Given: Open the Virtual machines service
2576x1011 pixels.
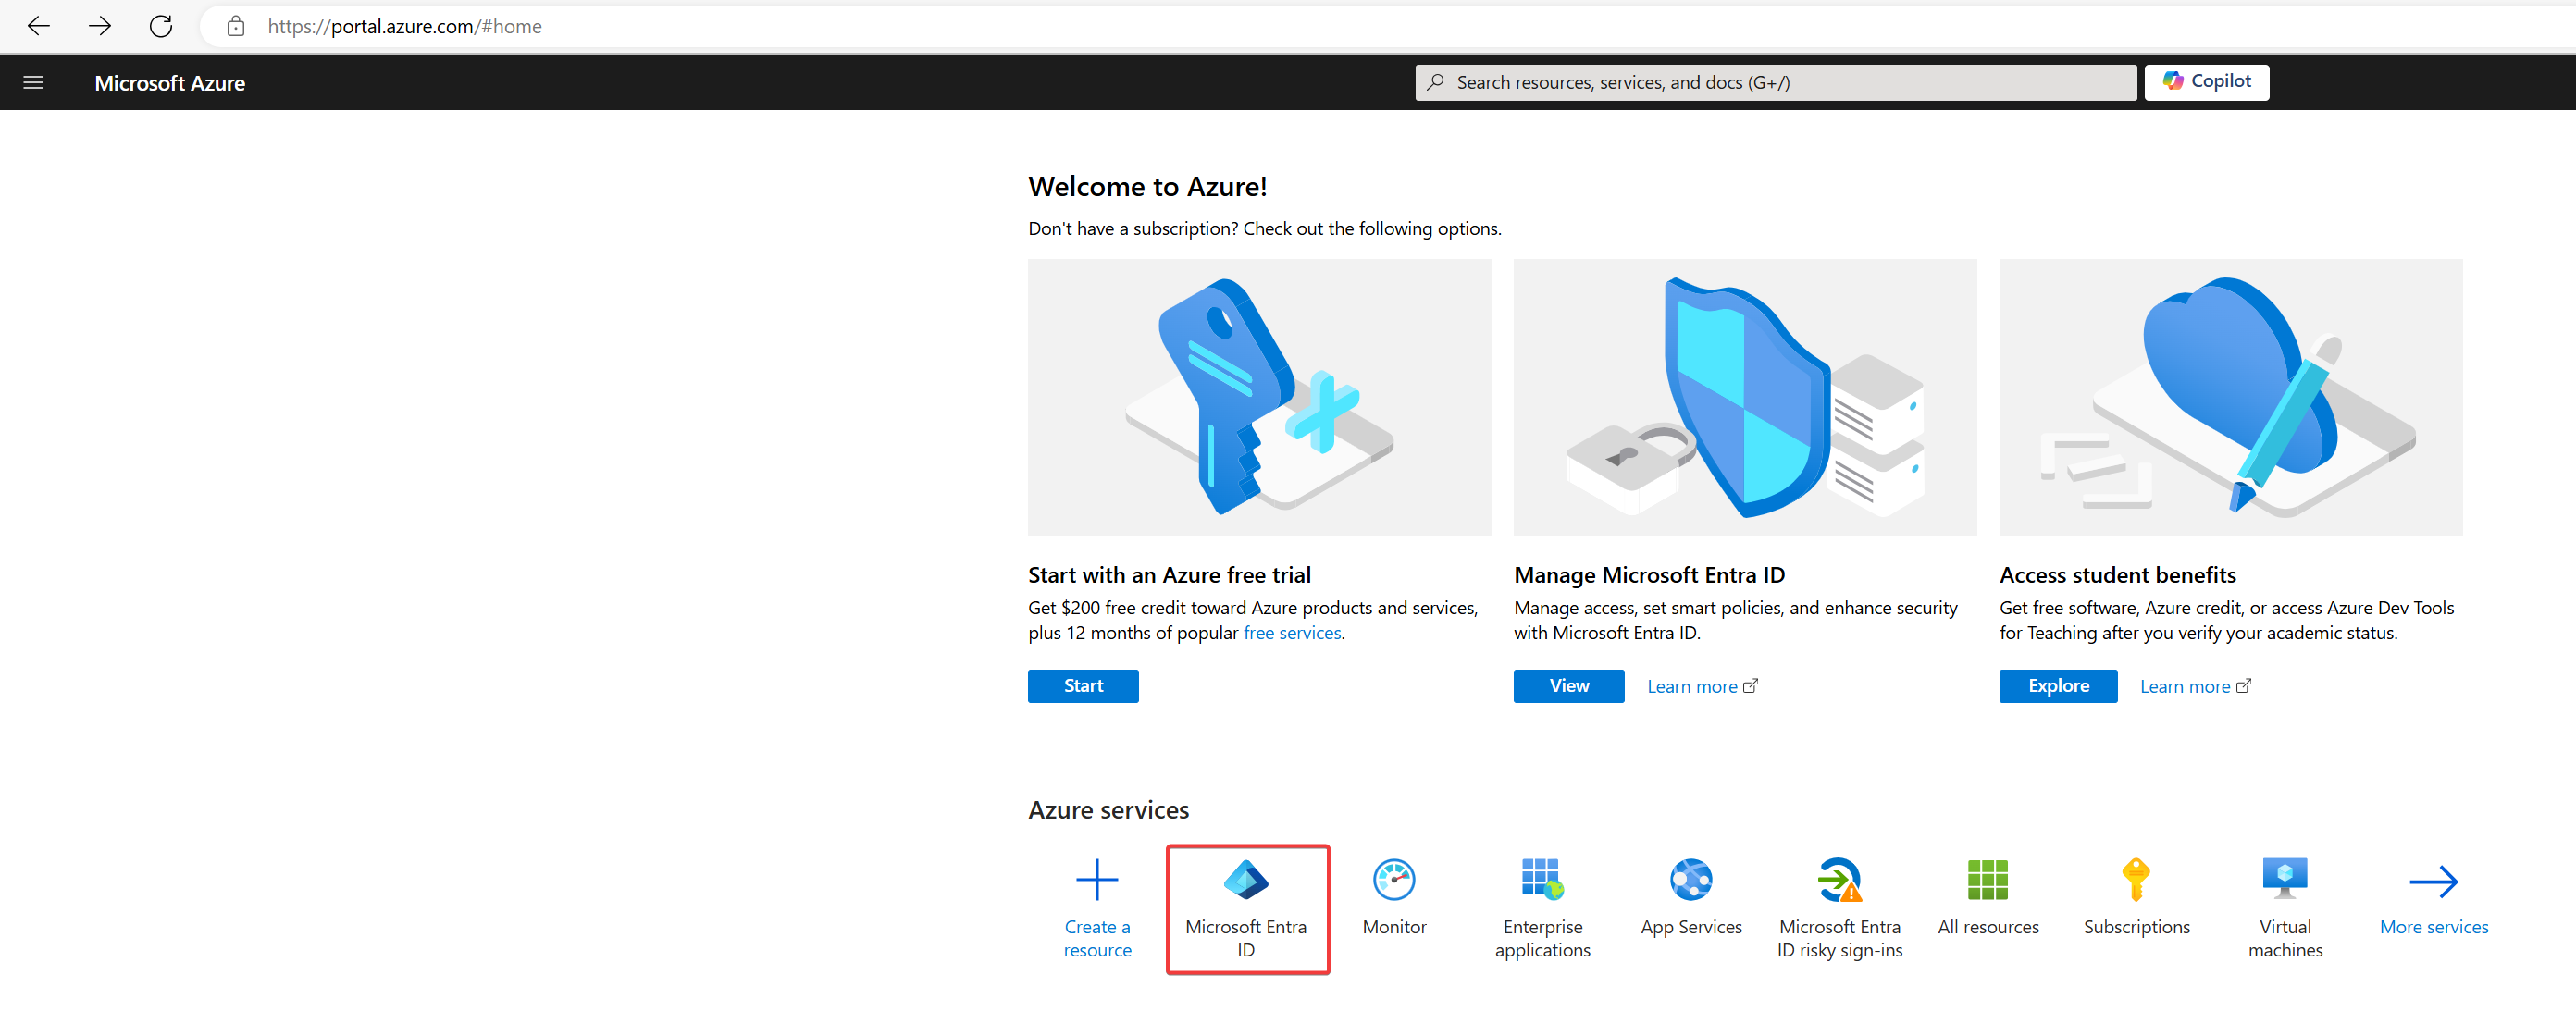Looking at the screenshot, I should [x=2284, y=880].
